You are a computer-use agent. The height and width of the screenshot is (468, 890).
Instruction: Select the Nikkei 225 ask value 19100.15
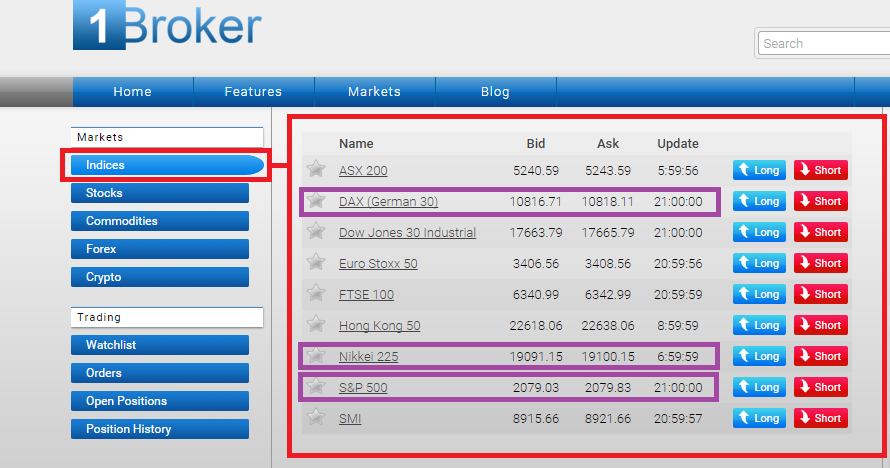click(x=608, y=357)
